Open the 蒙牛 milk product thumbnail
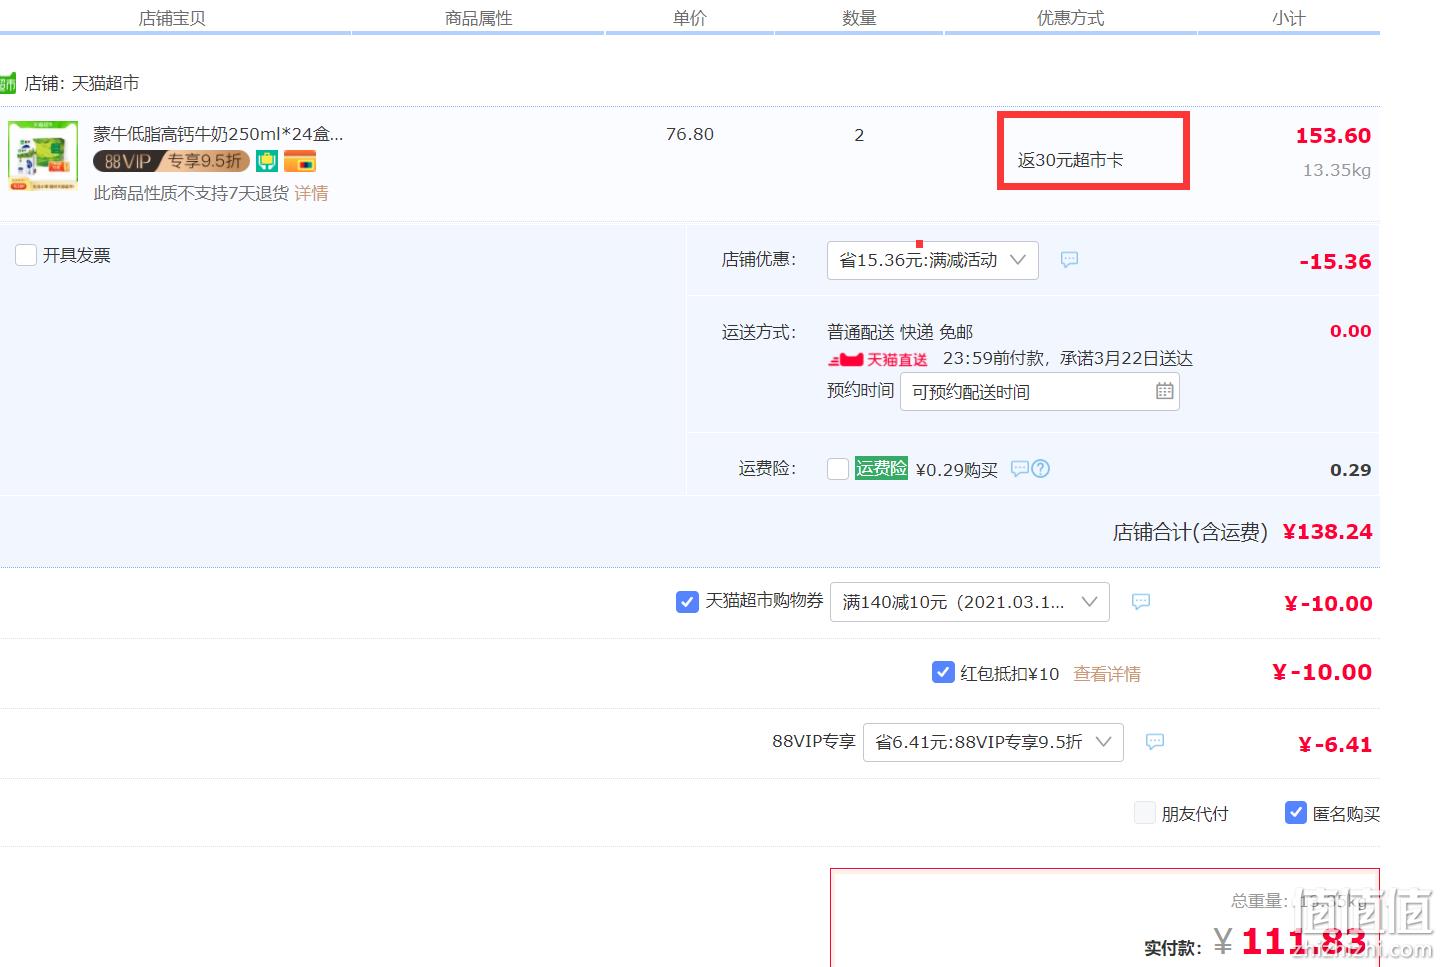Image resolution: width=1442 pixels, height=967 pixels. tap(43, 156)
